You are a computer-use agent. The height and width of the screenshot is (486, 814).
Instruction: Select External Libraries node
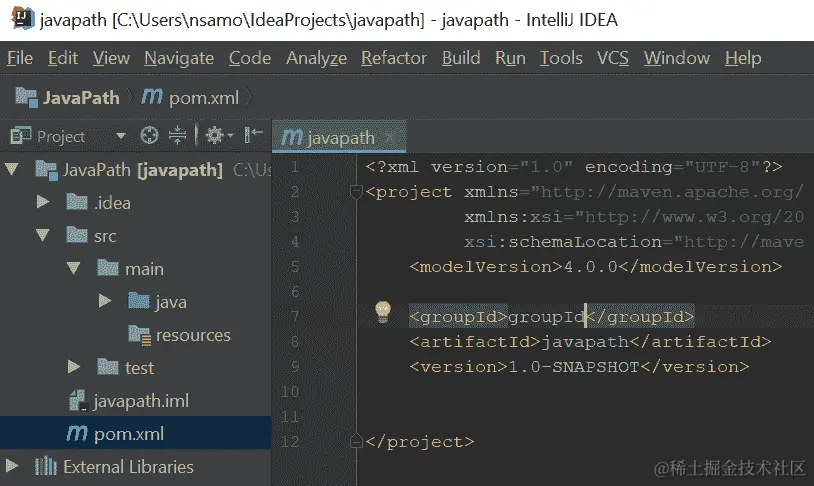pos(128,467)
